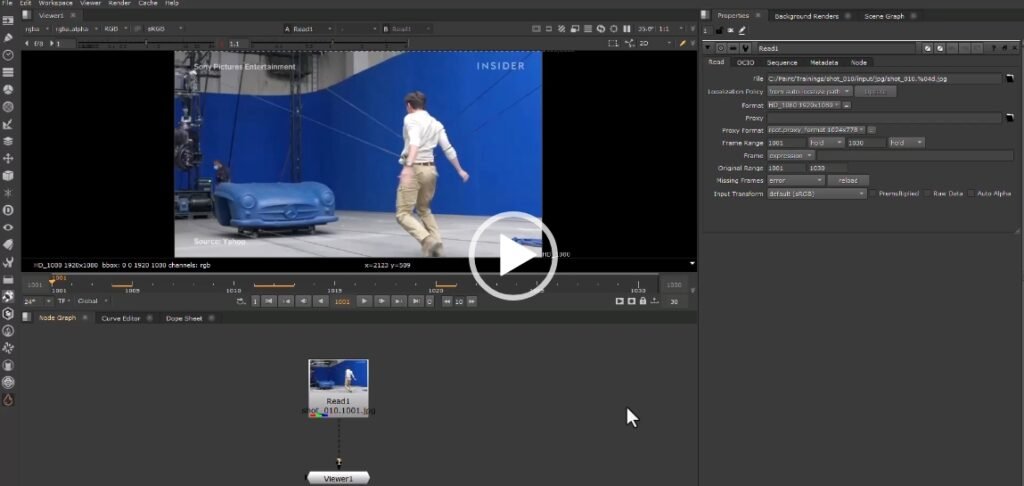Screen dimensions: 1024x486
Task: Open the viewer rgba channel dropdown
Action: pos(37,29)
